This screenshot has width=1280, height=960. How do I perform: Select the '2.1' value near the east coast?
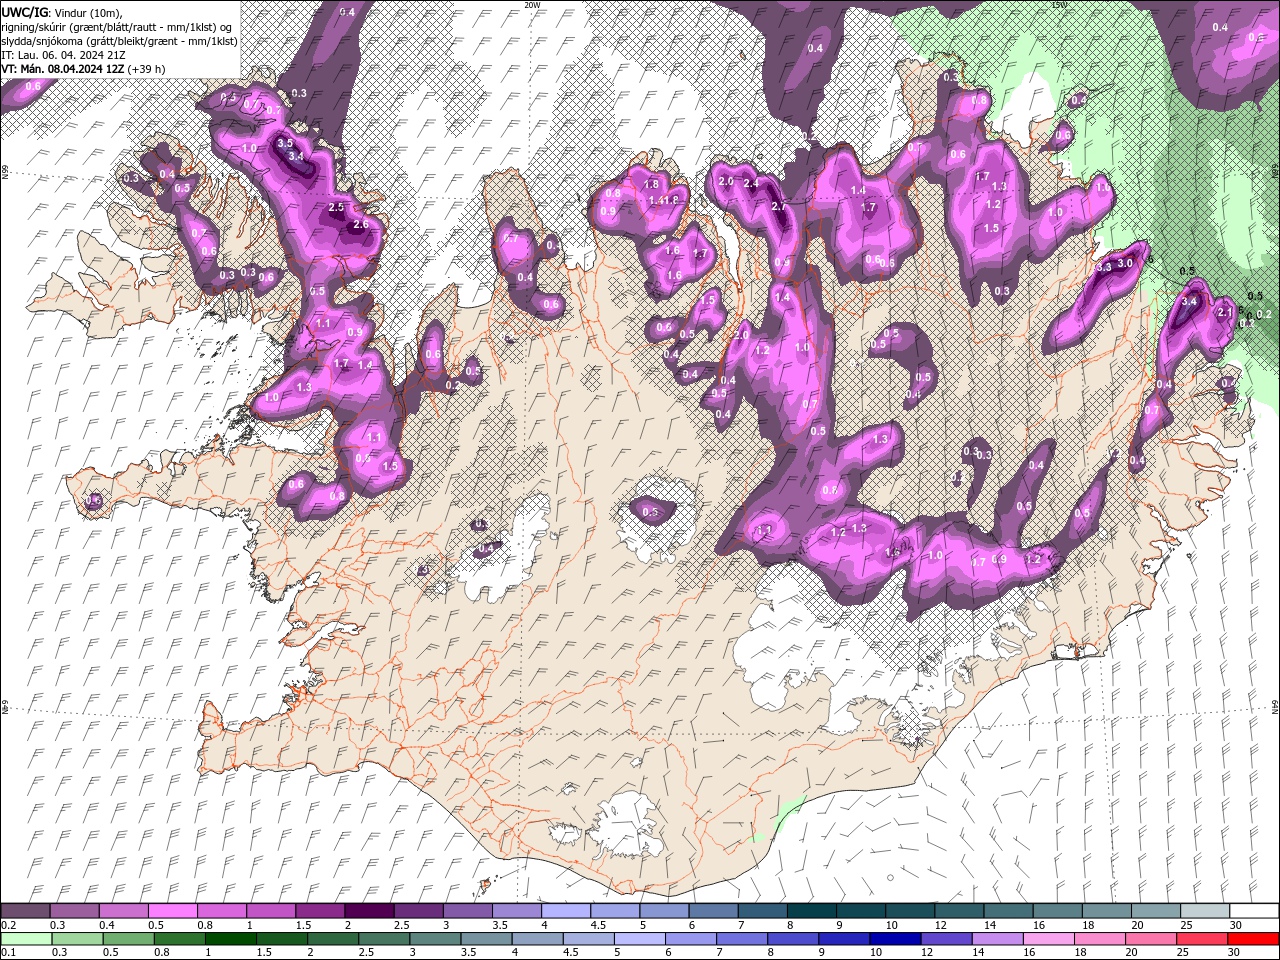[x=1224, y=312]
